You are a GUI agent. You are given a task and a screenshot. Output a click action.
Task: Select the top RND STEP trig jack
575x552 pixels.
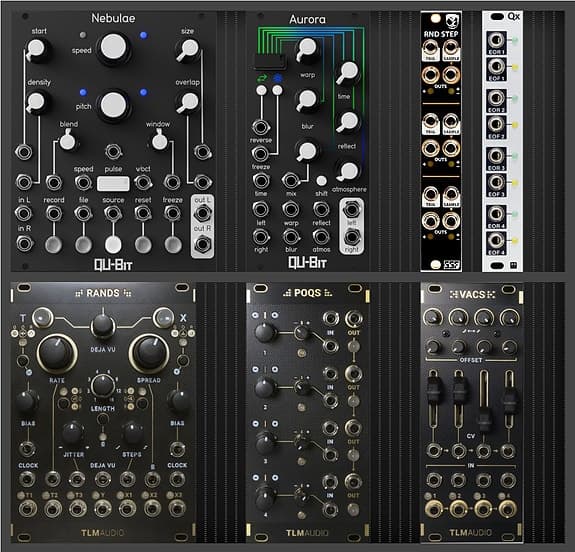coord(431,48)
